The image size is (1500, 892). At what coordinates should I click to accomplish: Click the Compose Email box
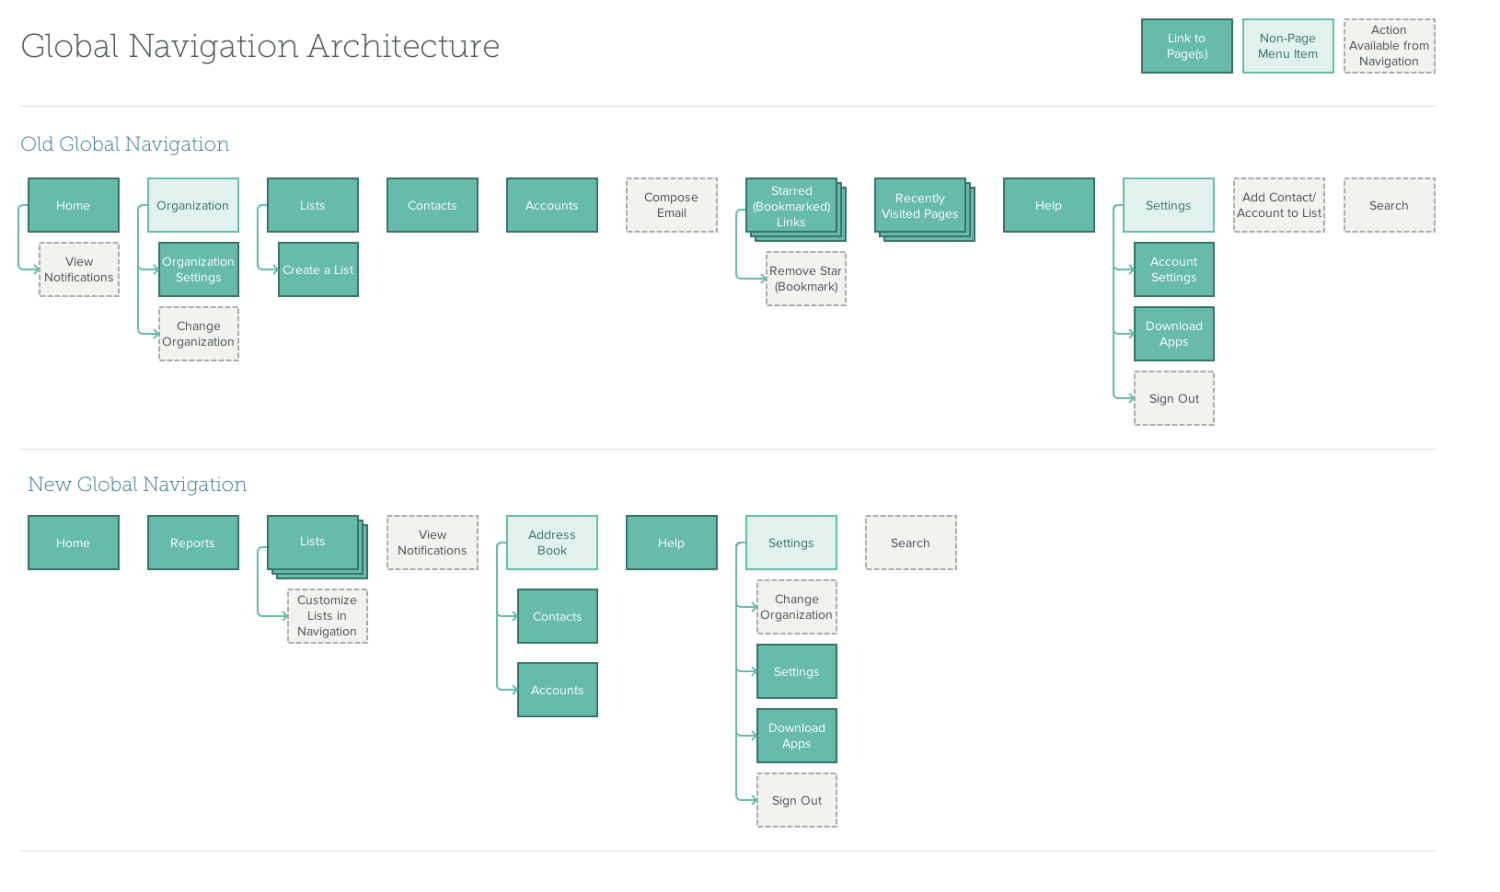pos(672,205)
